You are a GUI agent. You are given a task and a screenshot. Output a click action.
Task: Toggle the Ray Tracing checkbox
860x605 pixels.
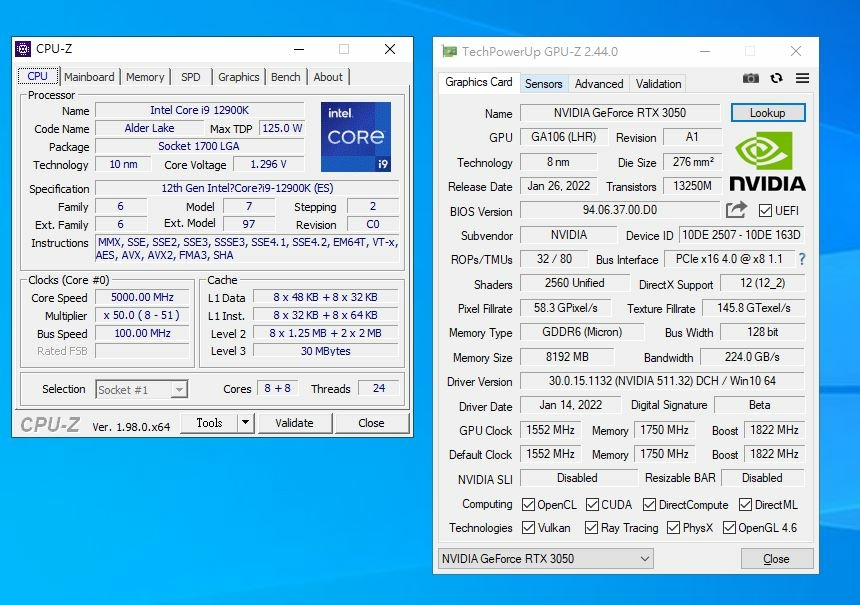click(591, 528)
